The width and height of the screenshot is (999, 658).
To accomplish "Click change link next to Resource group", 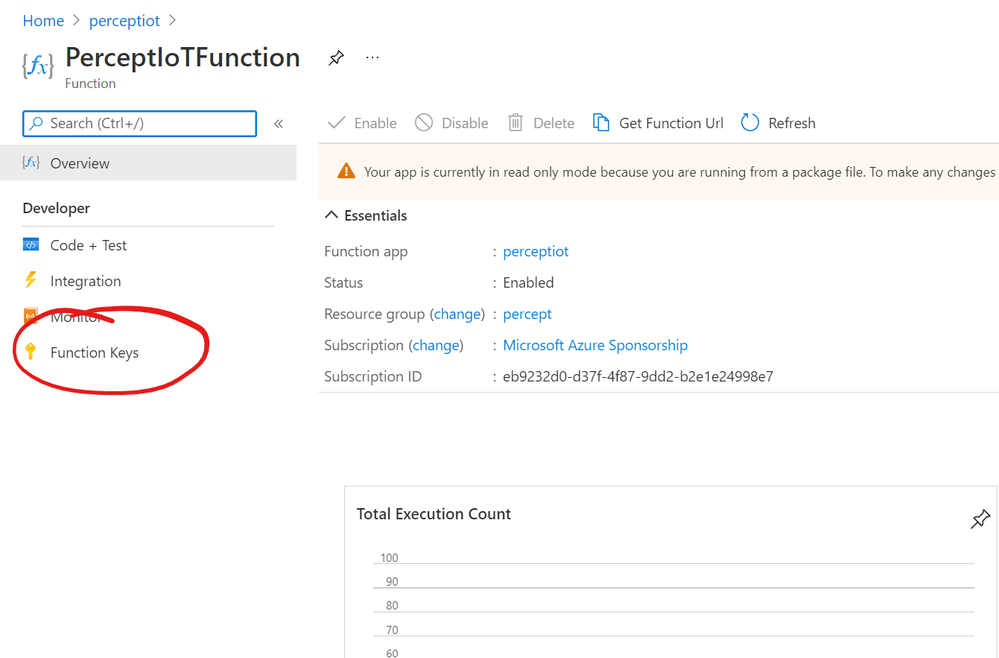I will [457, 314].
